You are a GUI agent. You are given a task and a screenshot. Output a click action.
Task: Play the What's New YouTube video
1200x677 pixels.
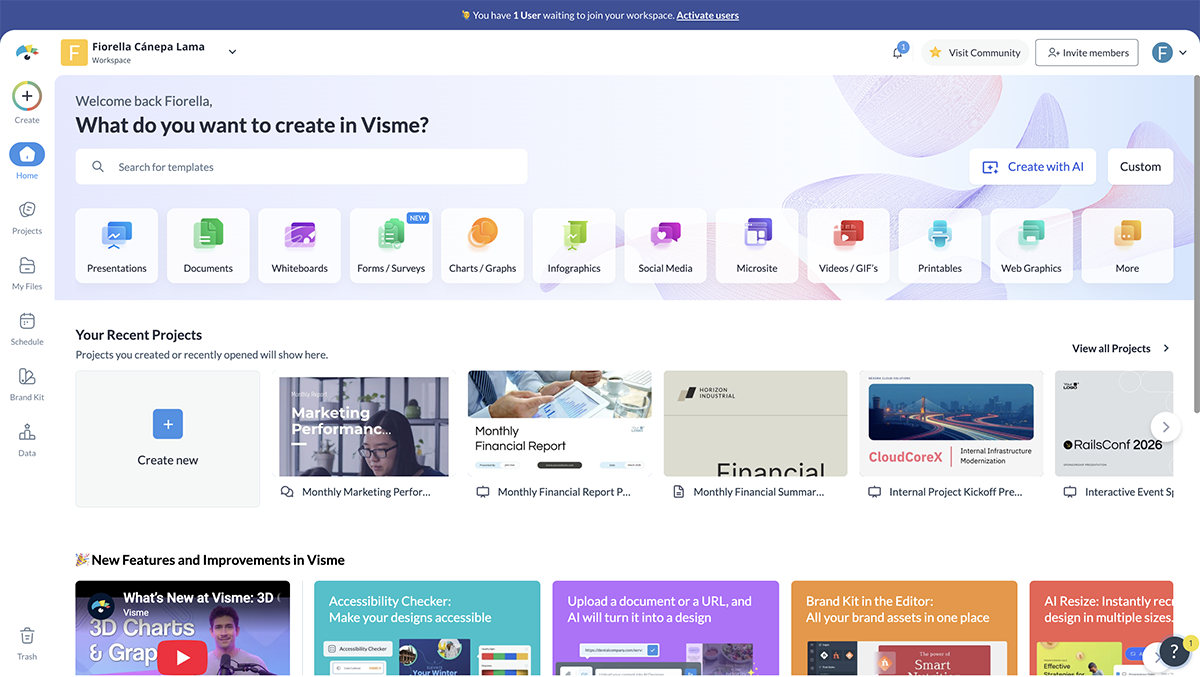click(182, 657)
